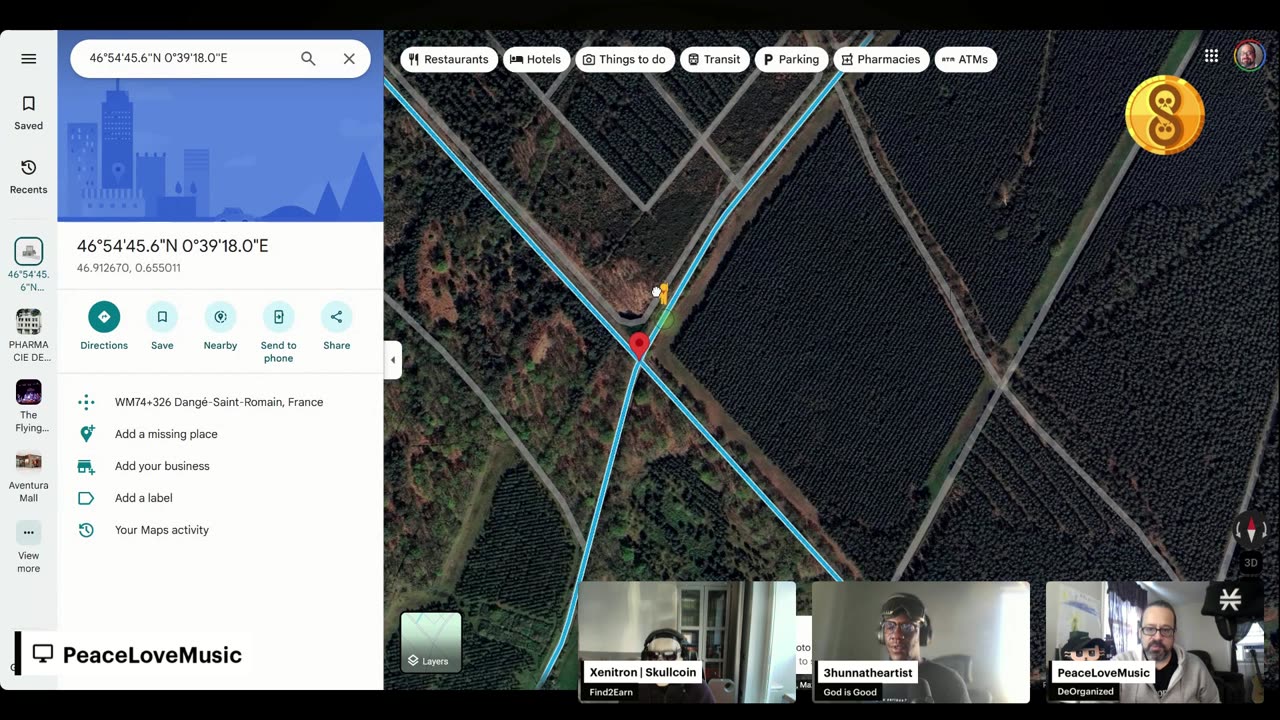Click the plus code dots icon
The height and width of the screenshot is (720, 1280).
click(x=86, y=402)
